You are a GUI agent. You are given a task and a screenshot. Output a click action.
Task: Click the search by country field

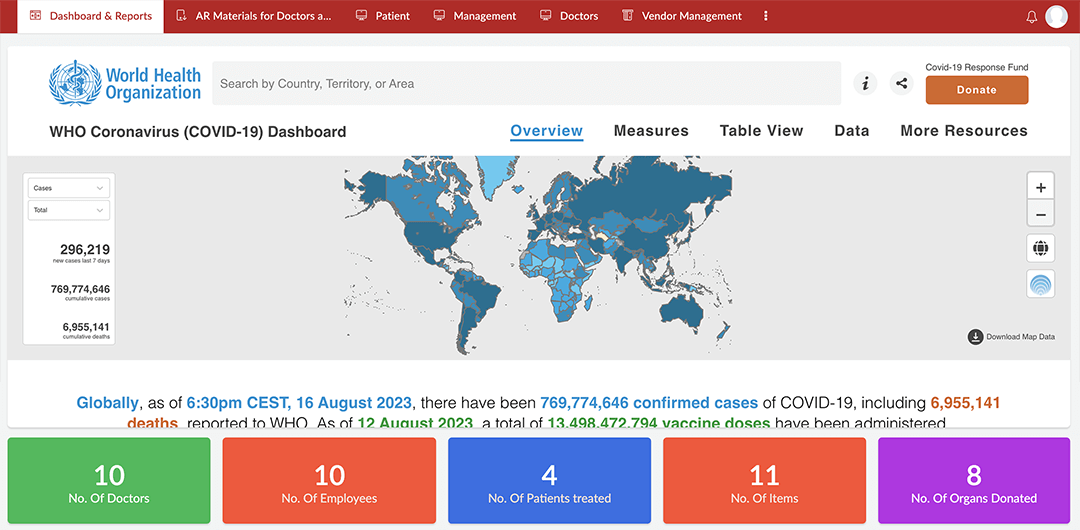[526, 83]
